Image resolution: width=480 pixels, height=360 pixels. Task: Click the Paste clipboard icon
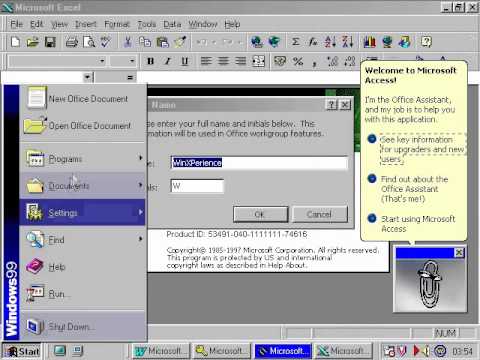pos(162,42)
